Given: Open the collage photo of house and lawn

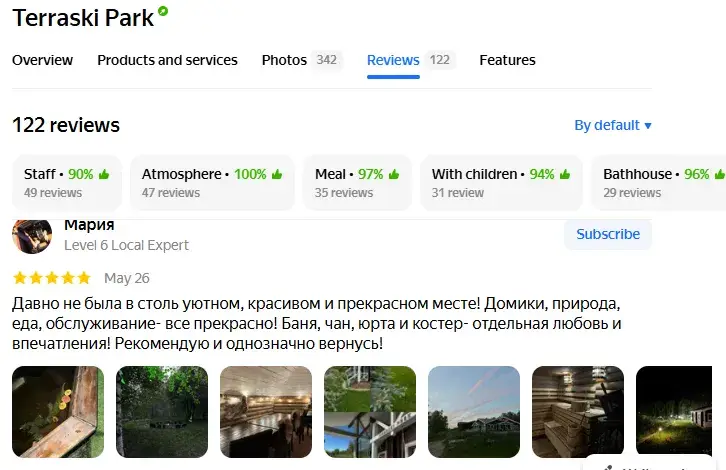Looking at the screenshot, I should point(370,412).
